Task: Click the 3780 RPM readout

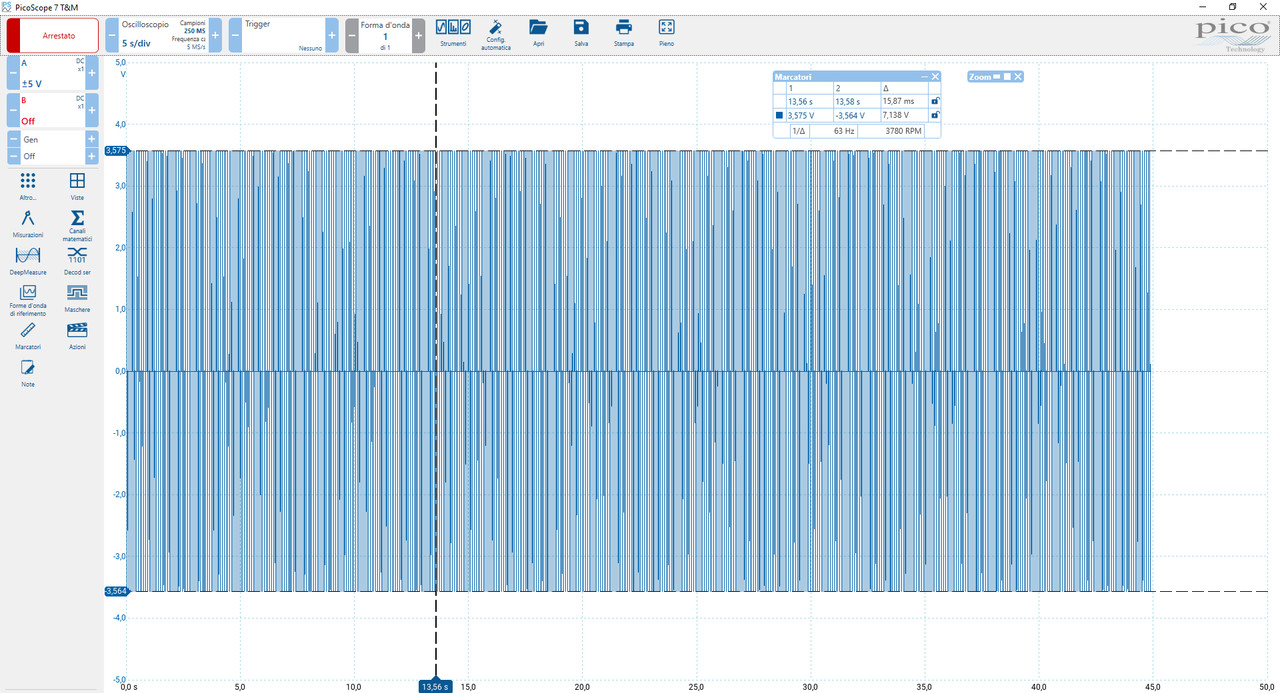Action: tap(902, 131)
